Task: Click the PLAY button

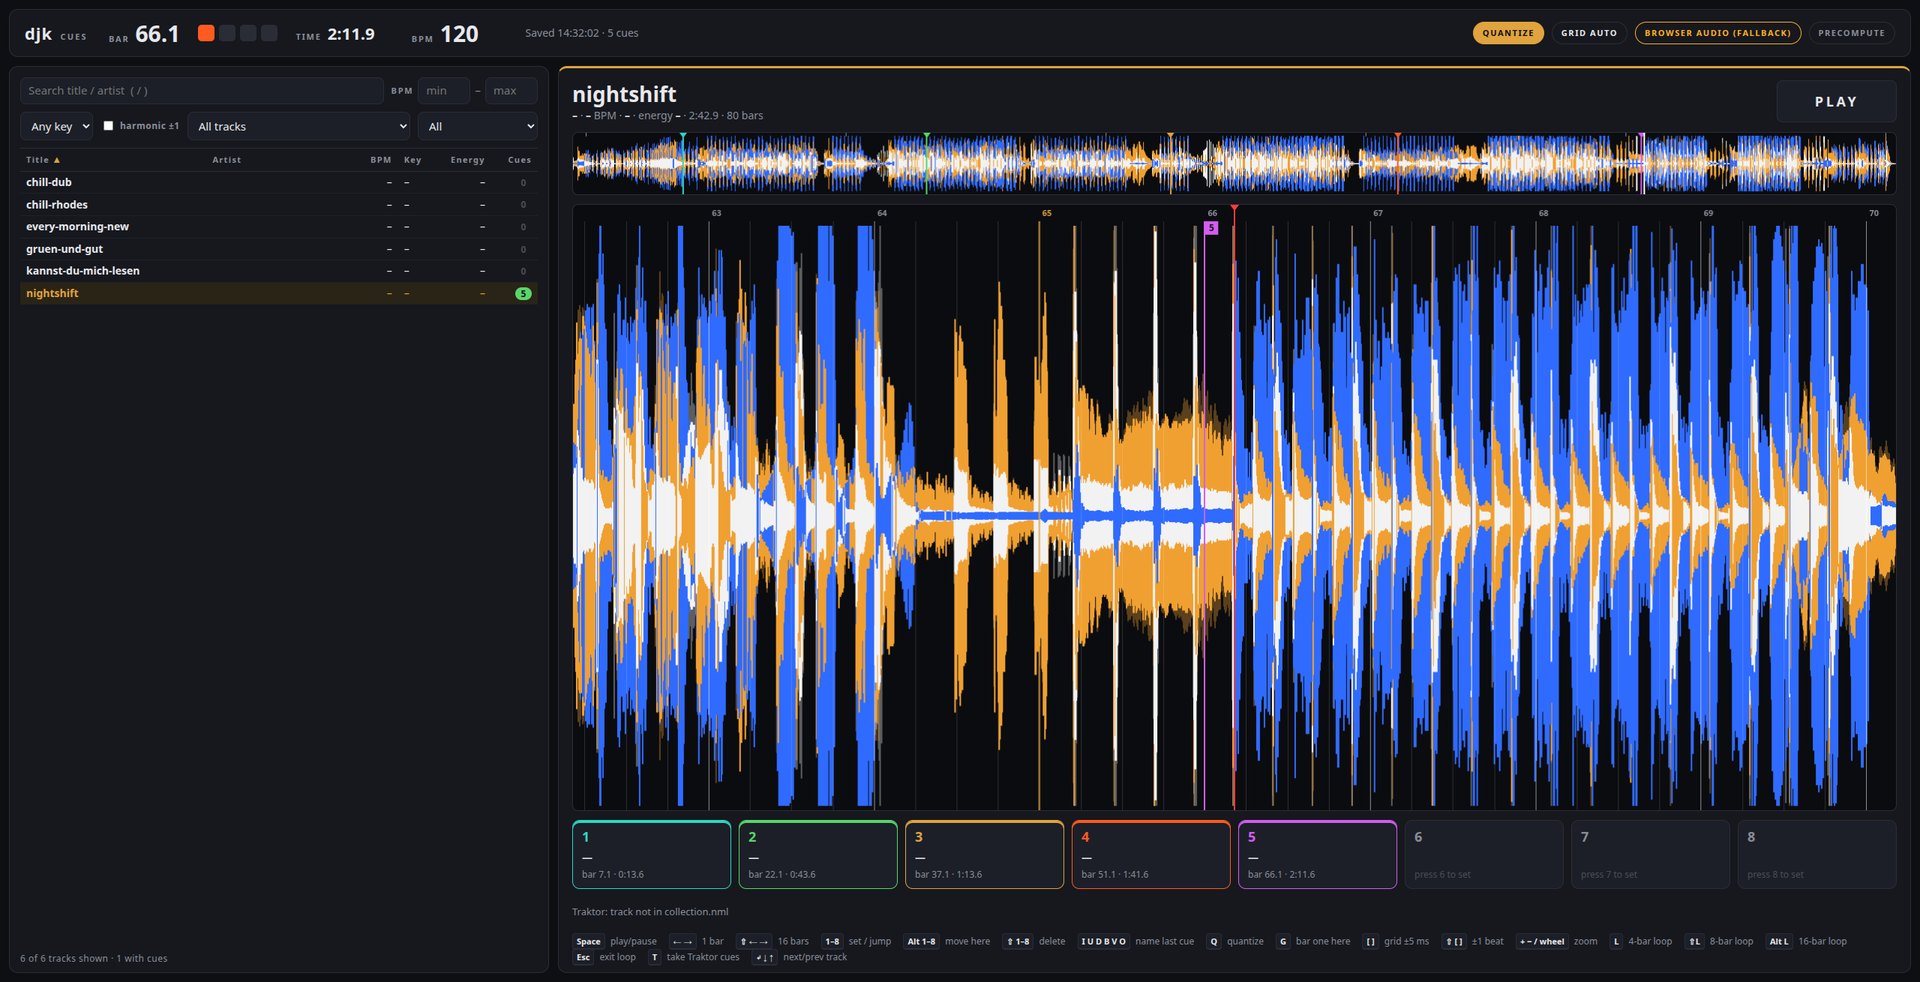Action: [x=1836, y=102]
